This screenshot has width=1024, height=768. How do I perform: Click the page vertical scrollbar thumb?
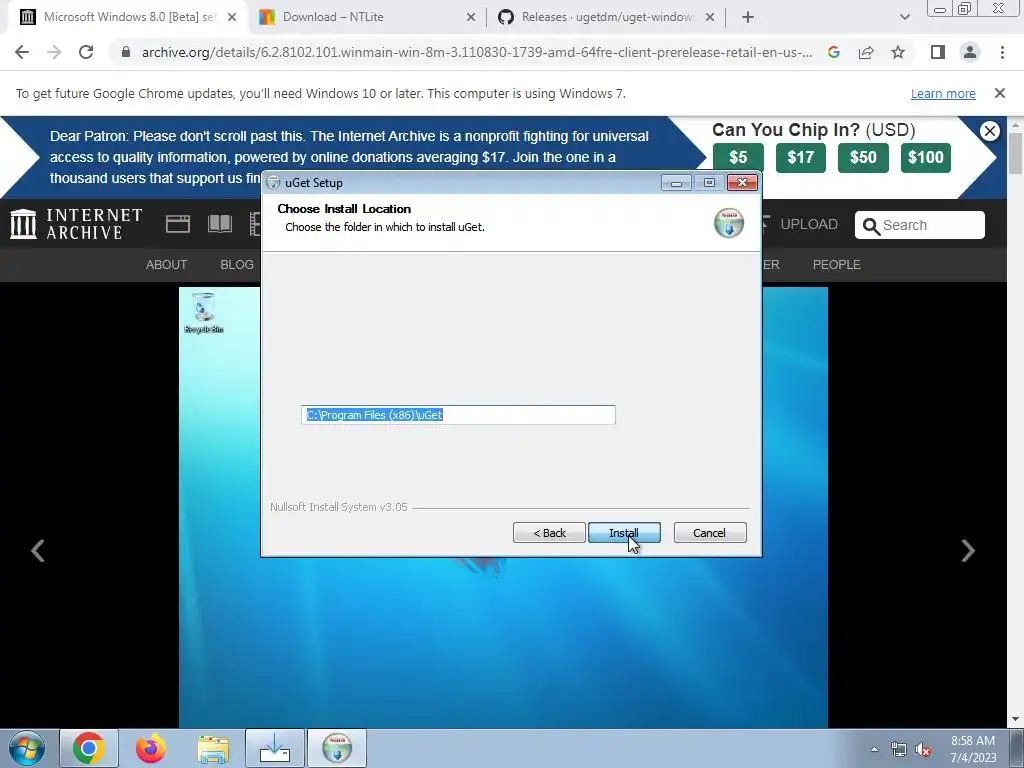coord(1015,153)
